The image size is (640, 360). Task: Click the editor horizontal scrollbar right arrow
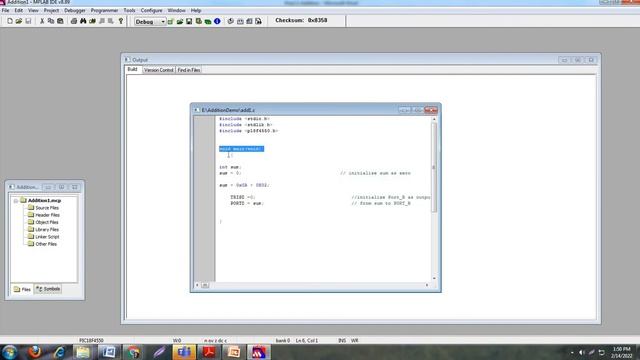[427, 285]
